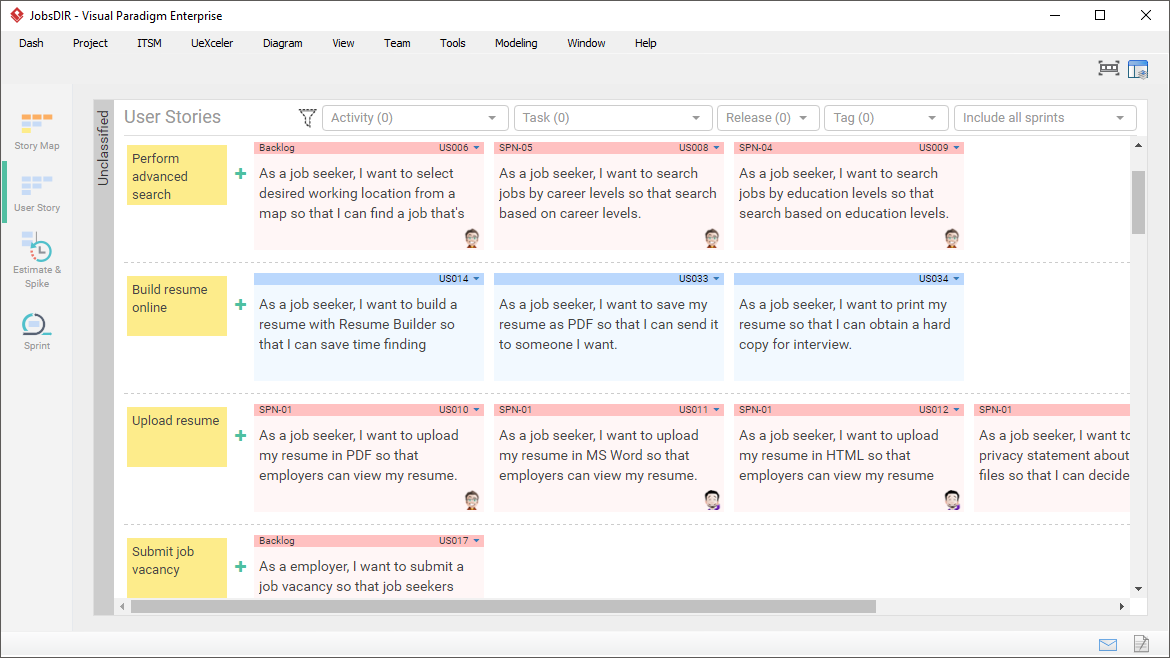Click the fit-to-width toolbar icon
The image size is (1170, 658).
pos(1108,68)
